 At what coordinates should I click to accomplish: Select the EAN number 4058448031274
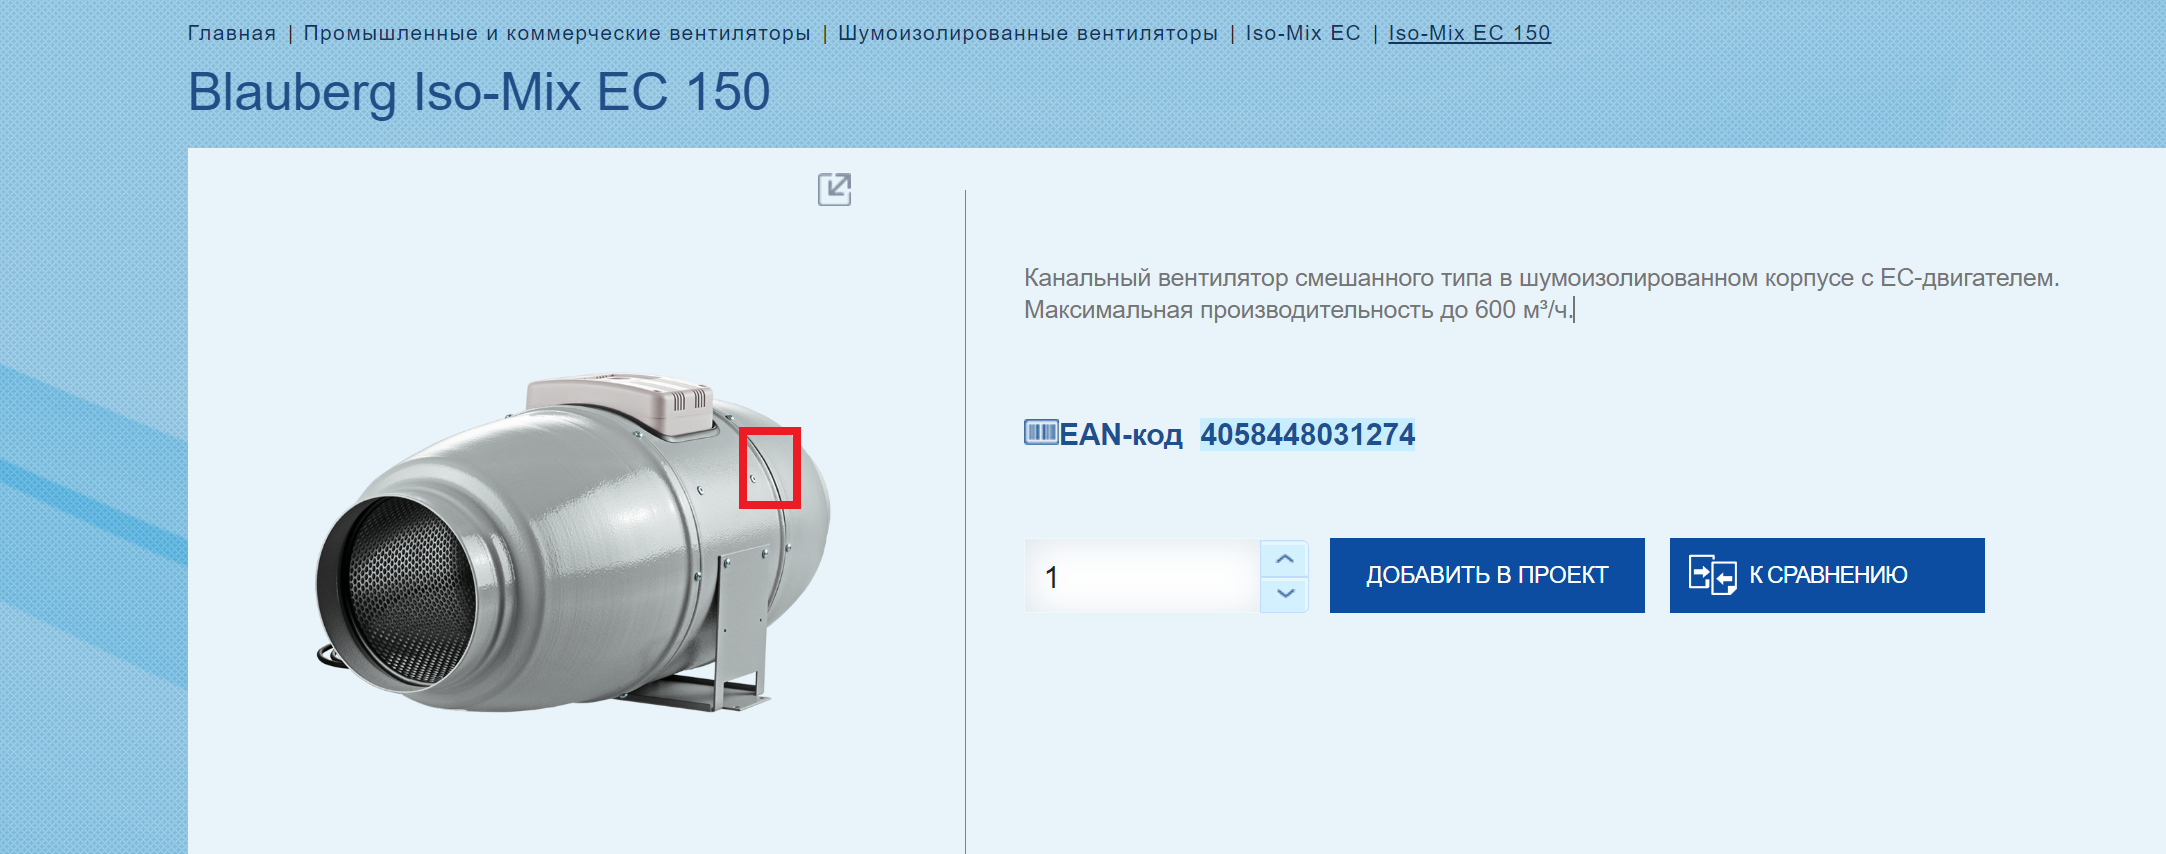(x=1308, y=434)
